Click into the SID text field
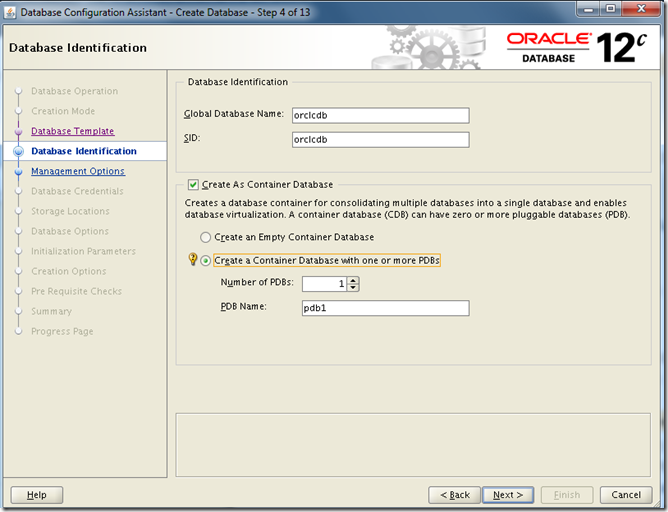The height and width of the screenshot is (512, 668). coord(379,140)
